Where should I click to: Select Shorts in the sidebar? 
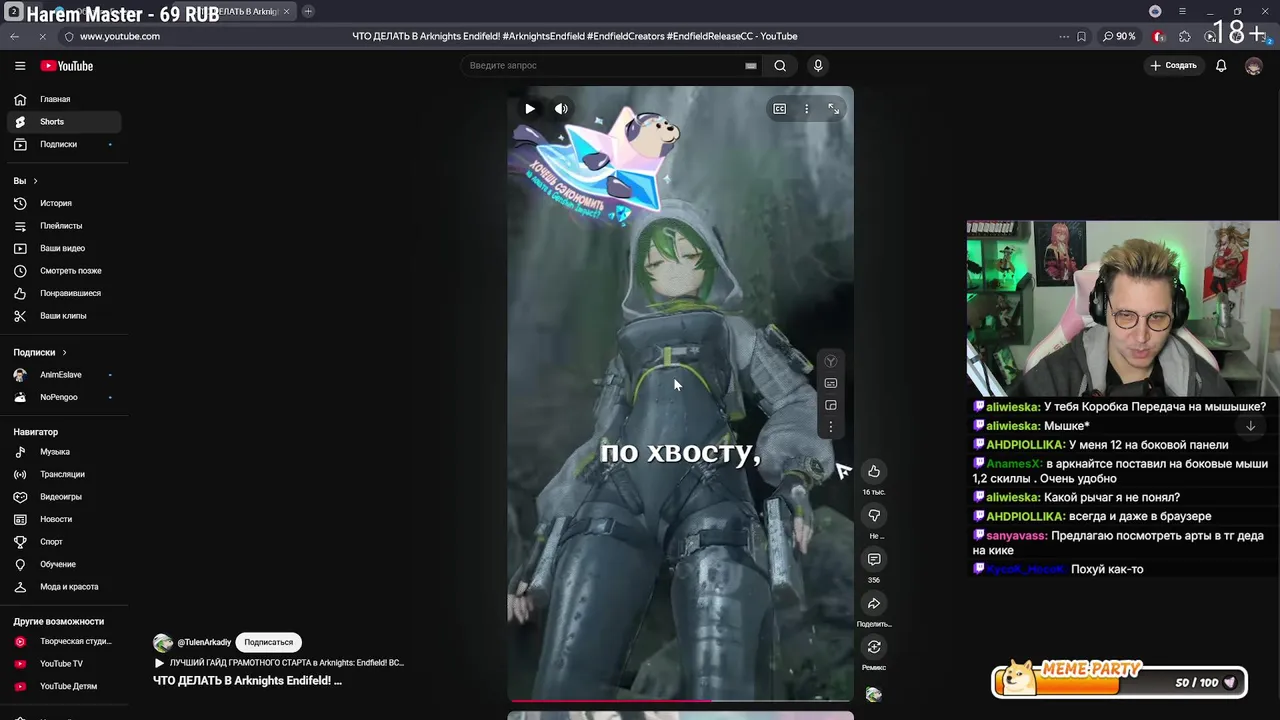[x=64, y=122]
